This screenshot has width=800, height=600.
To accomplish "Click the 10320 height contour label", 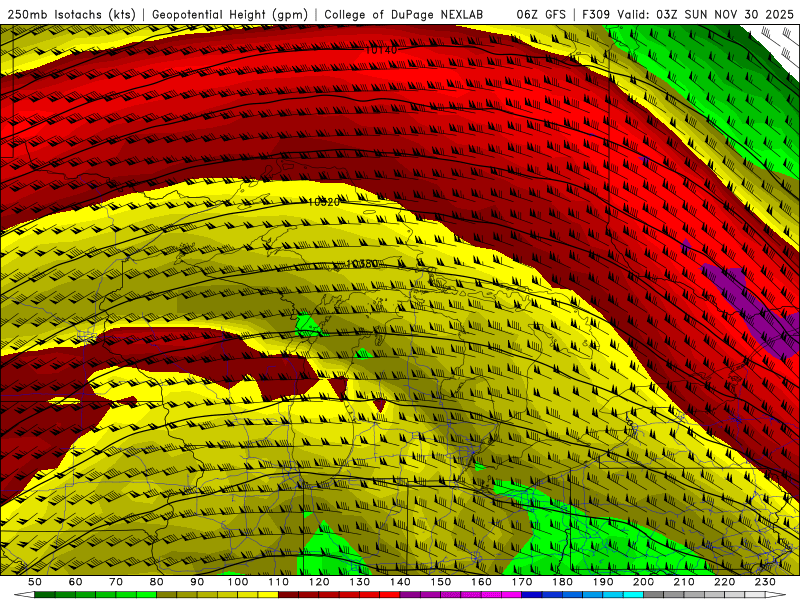I will click(324, 202).
